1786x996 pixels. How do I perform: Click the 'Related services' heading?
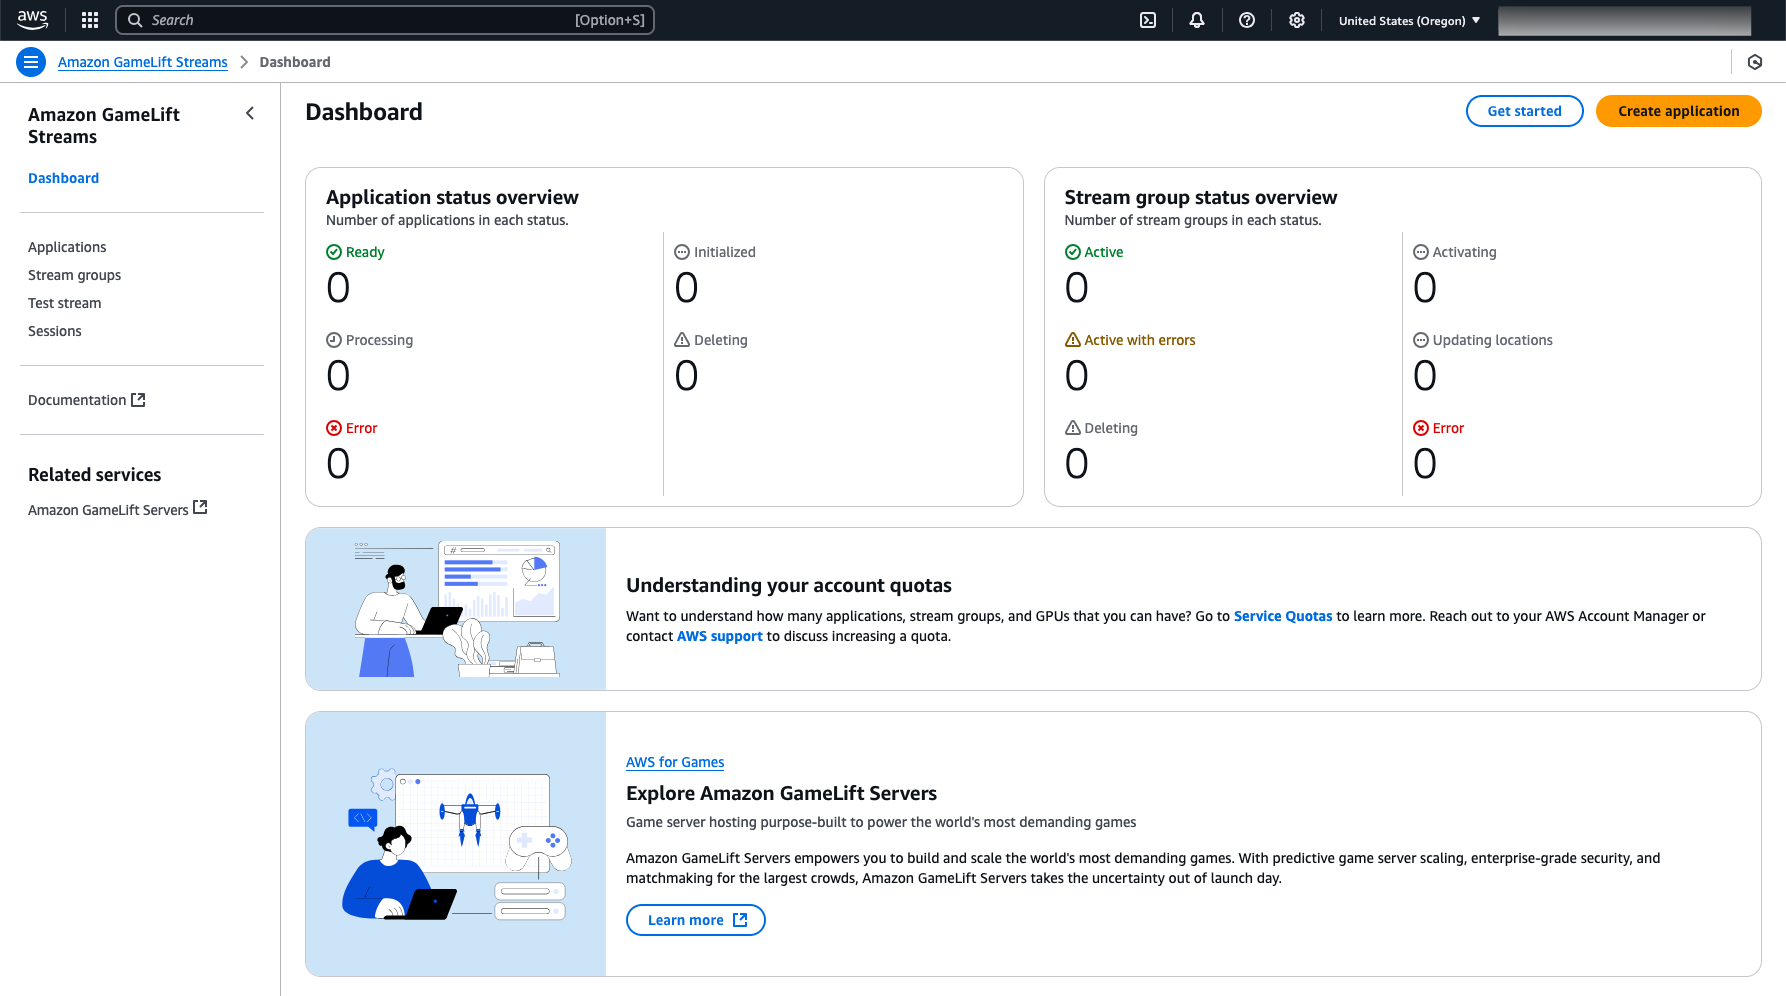click(94, 475)
